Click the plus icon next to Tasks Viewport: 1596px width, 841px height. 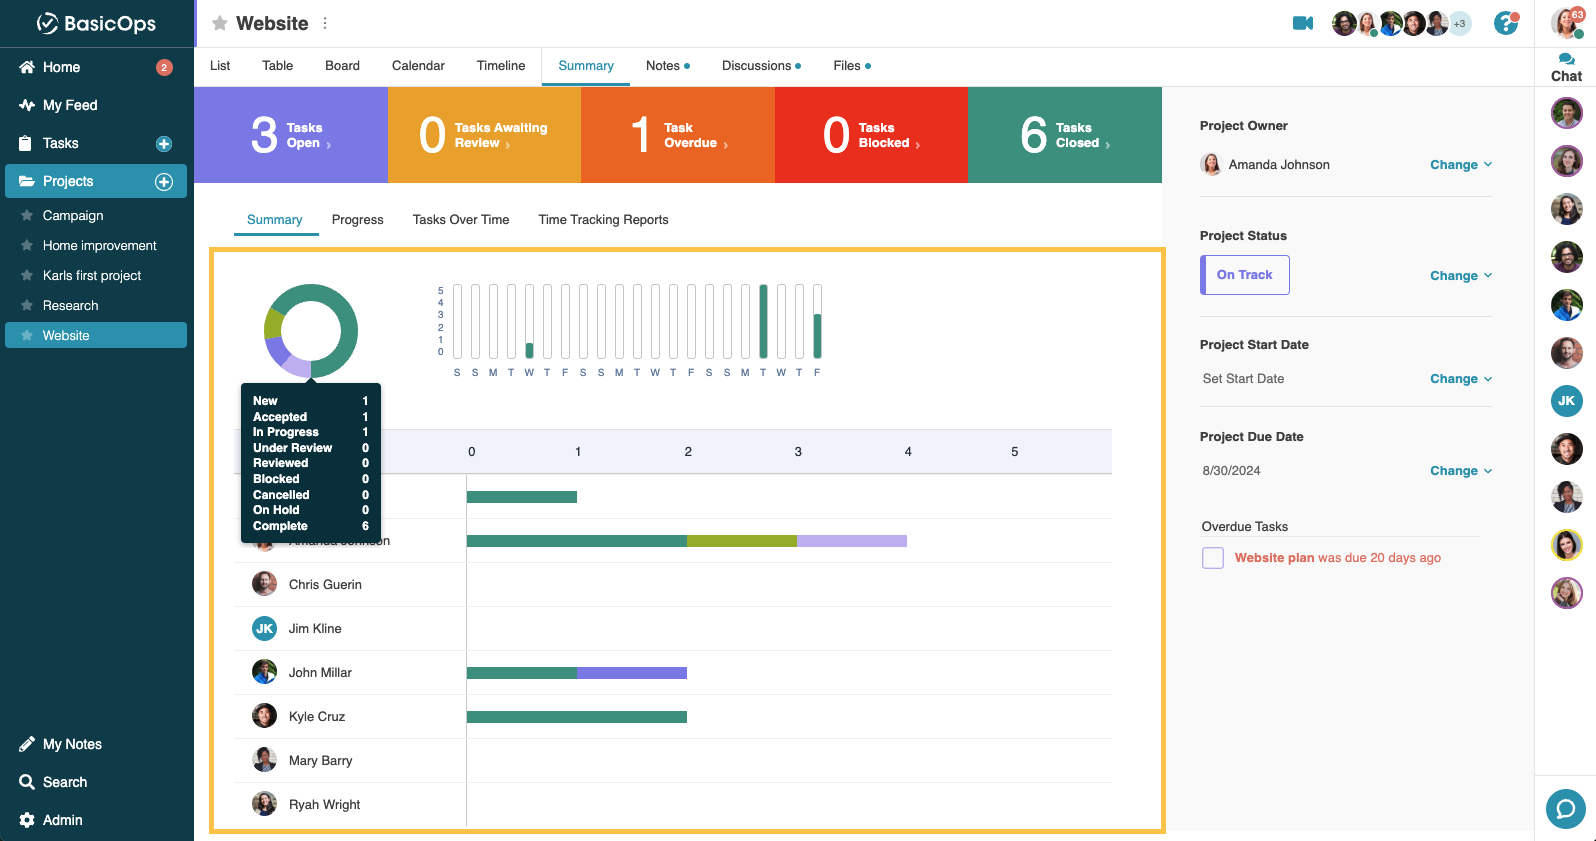[164, 144]
